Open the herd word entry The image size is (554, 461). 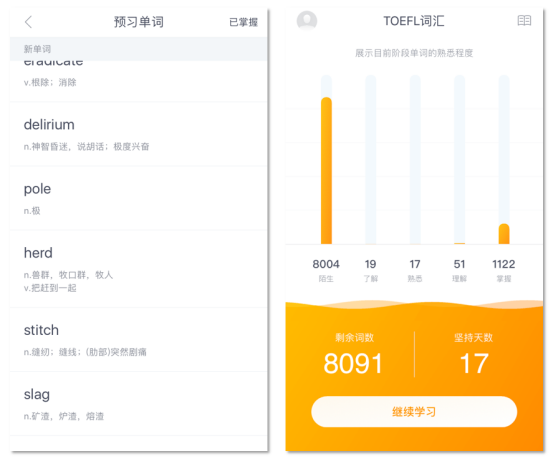point(138,269)
